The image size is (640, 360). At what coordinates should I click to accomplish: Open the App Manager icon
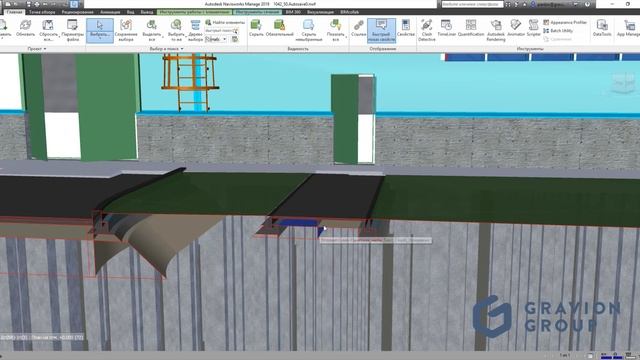click(x=629, y=25)
